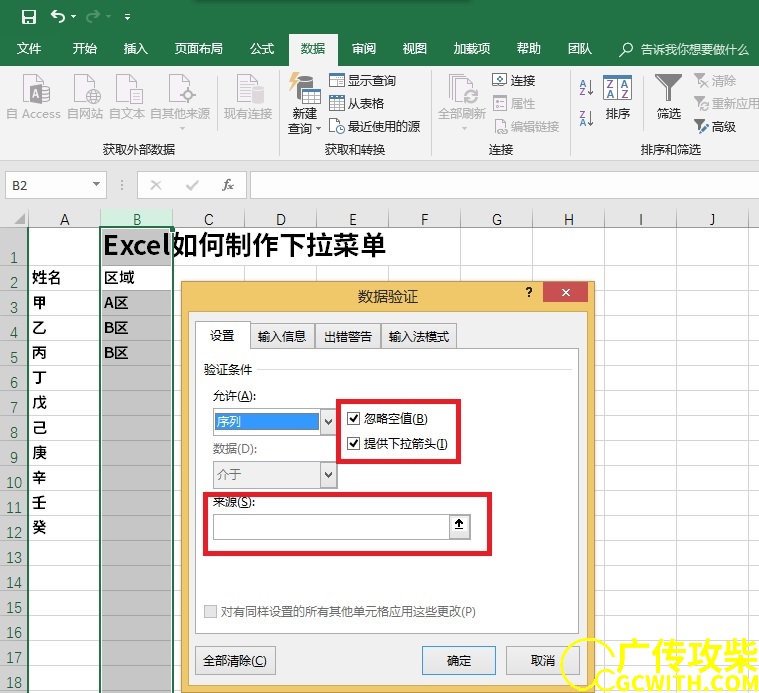Open the Undo history dropdown arrow
This screenshot has height=693, width=759.
74,17
